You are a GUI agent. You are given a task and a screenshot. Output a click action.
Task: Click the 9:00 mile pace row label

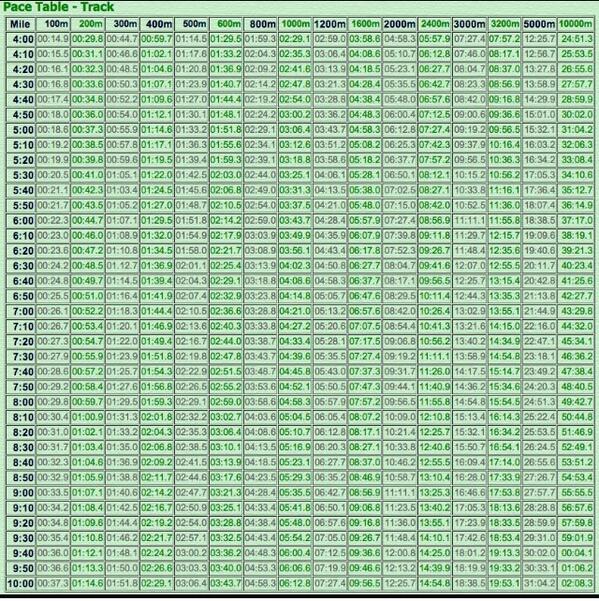[x=20, y=493]
